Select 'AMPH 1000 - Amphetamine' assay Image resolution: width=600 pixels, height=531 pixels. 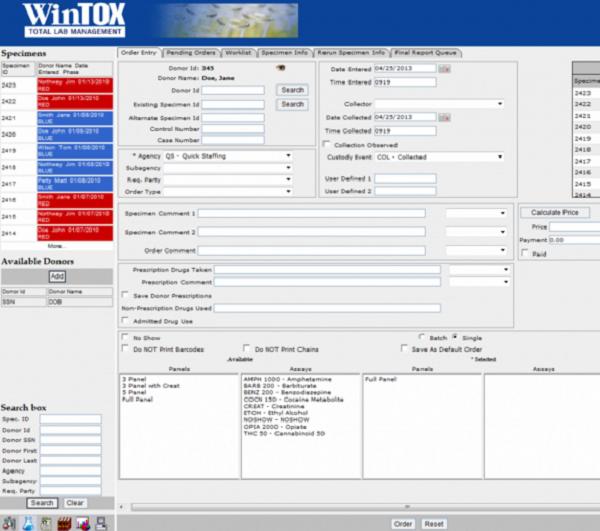pyautogui.click(x=287, y=379)
